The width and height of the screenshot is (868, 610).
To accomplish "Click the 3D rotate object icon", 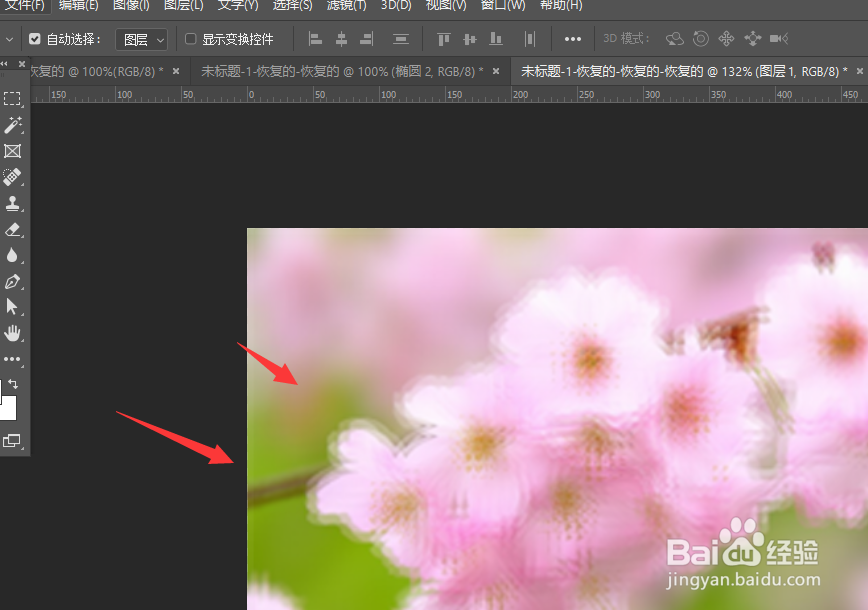I will pyautogui.click(x=675, y=39).
